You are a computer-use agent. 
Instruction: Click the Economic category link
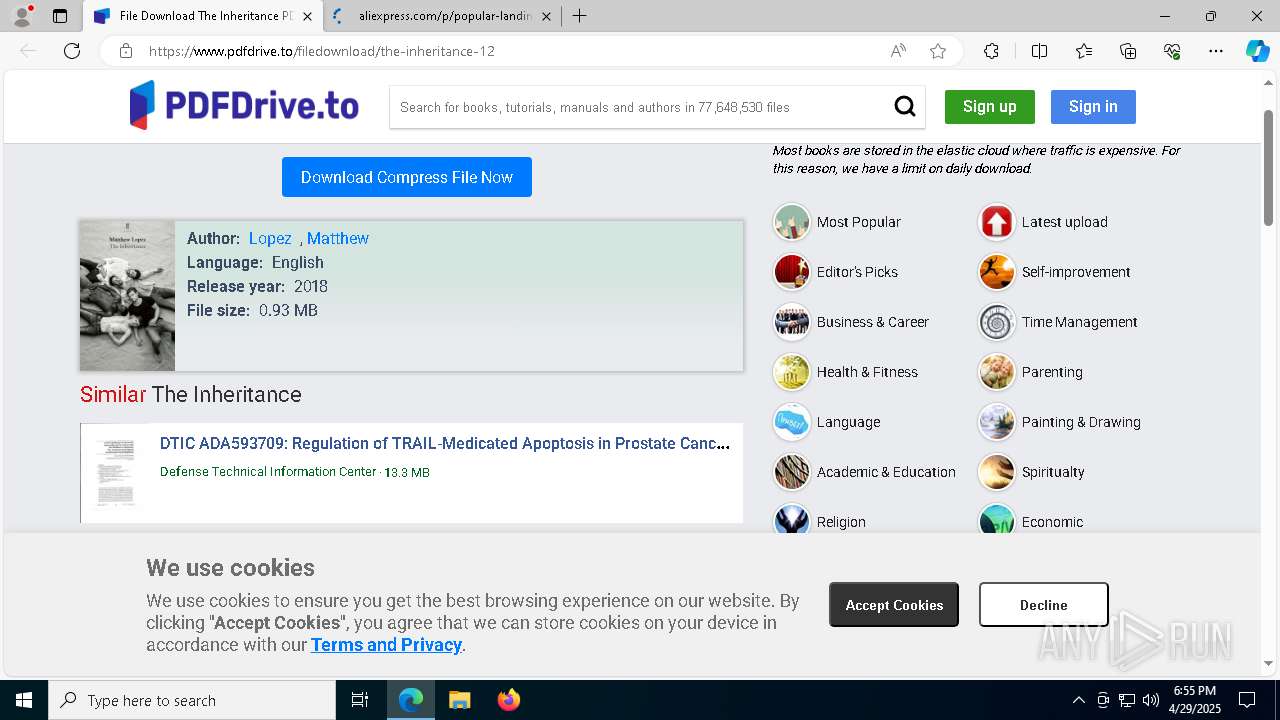[1052, 522]
